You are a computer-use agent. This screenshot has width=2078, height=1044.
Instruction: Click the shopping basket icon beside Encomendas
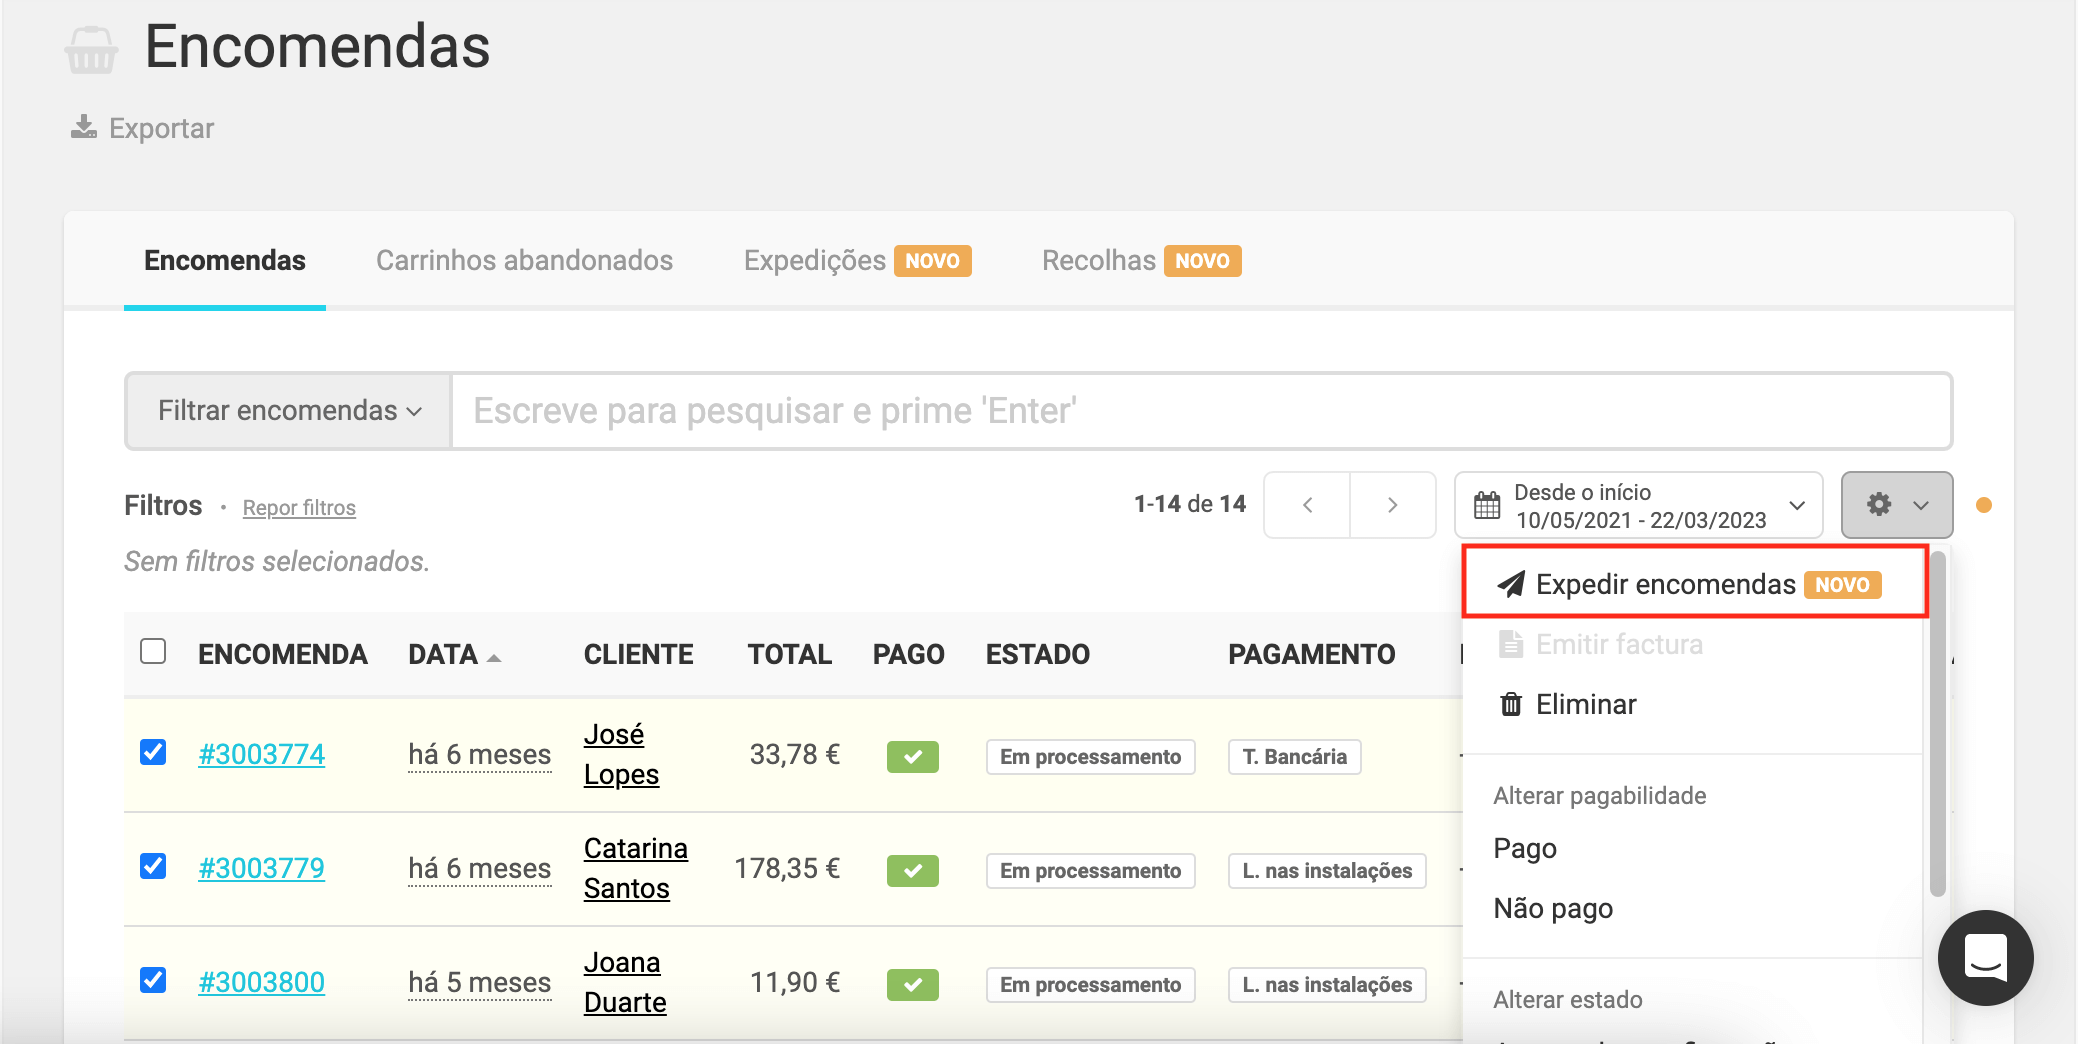91,49
